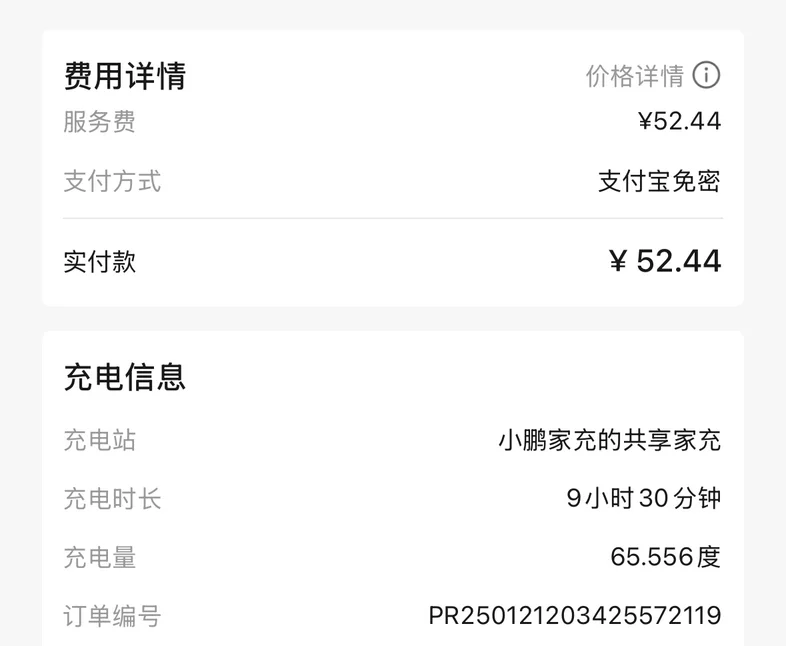
Task: Tap the 订单编号 label
Action: click(x=112, y=616)
